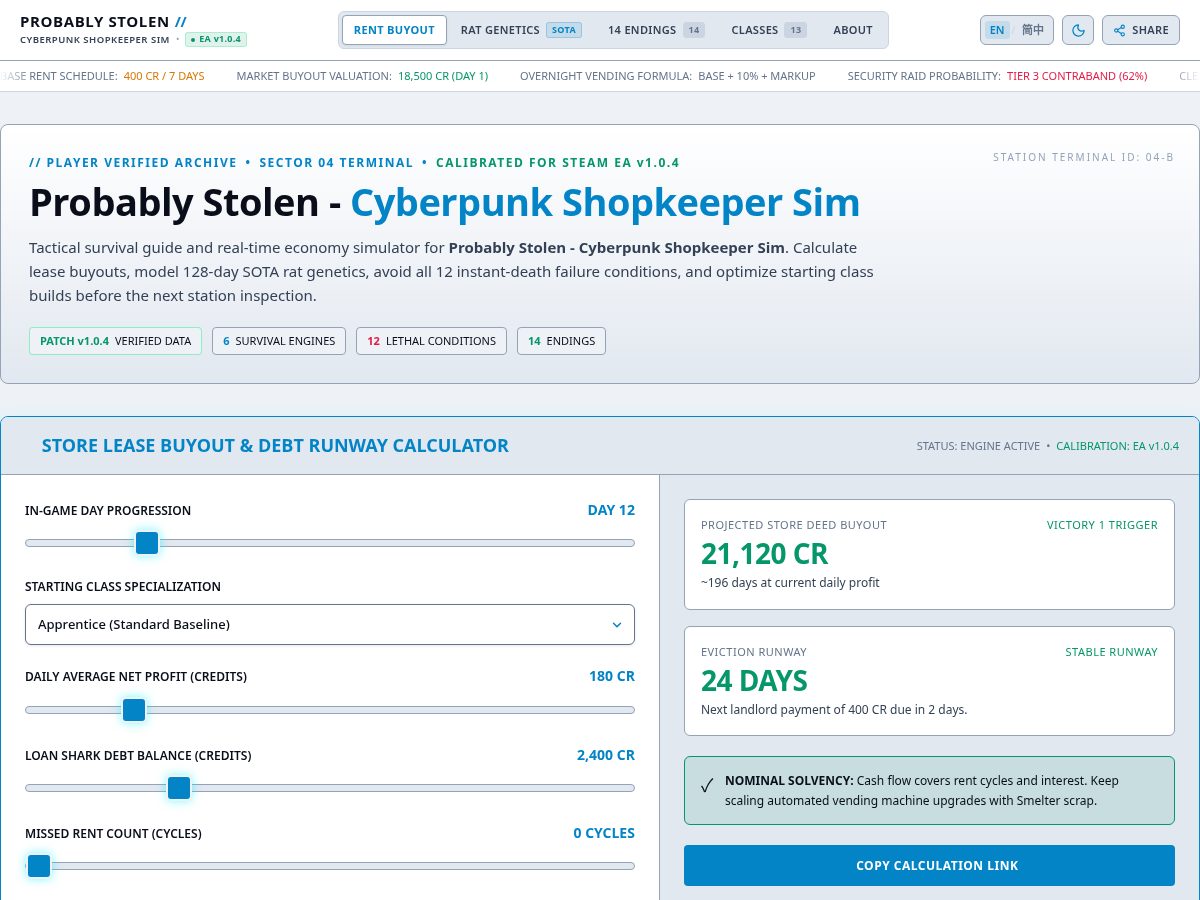Click ticker Overnight Vending Formula entry
The width and height of the screenshot is (1200, 900).
pyautogui.click(x=667, y=76)
